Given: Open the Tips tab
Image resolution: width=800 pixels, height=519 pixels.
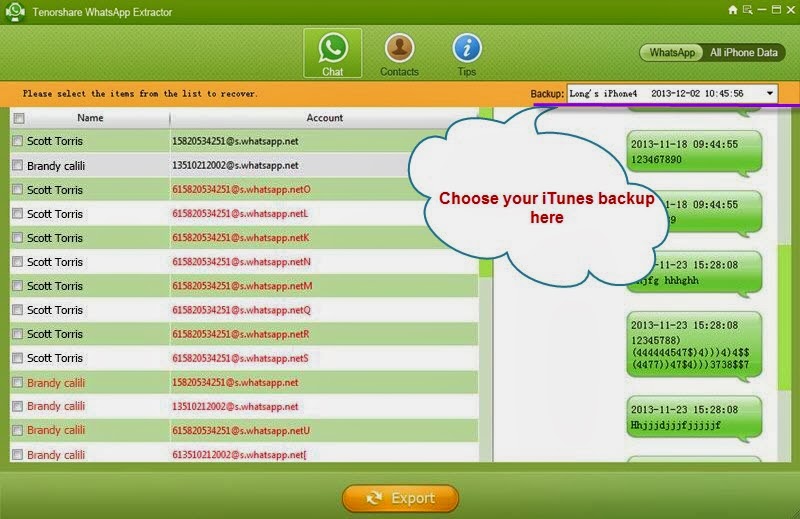Looking at the screenshot, I should (467, 55).
